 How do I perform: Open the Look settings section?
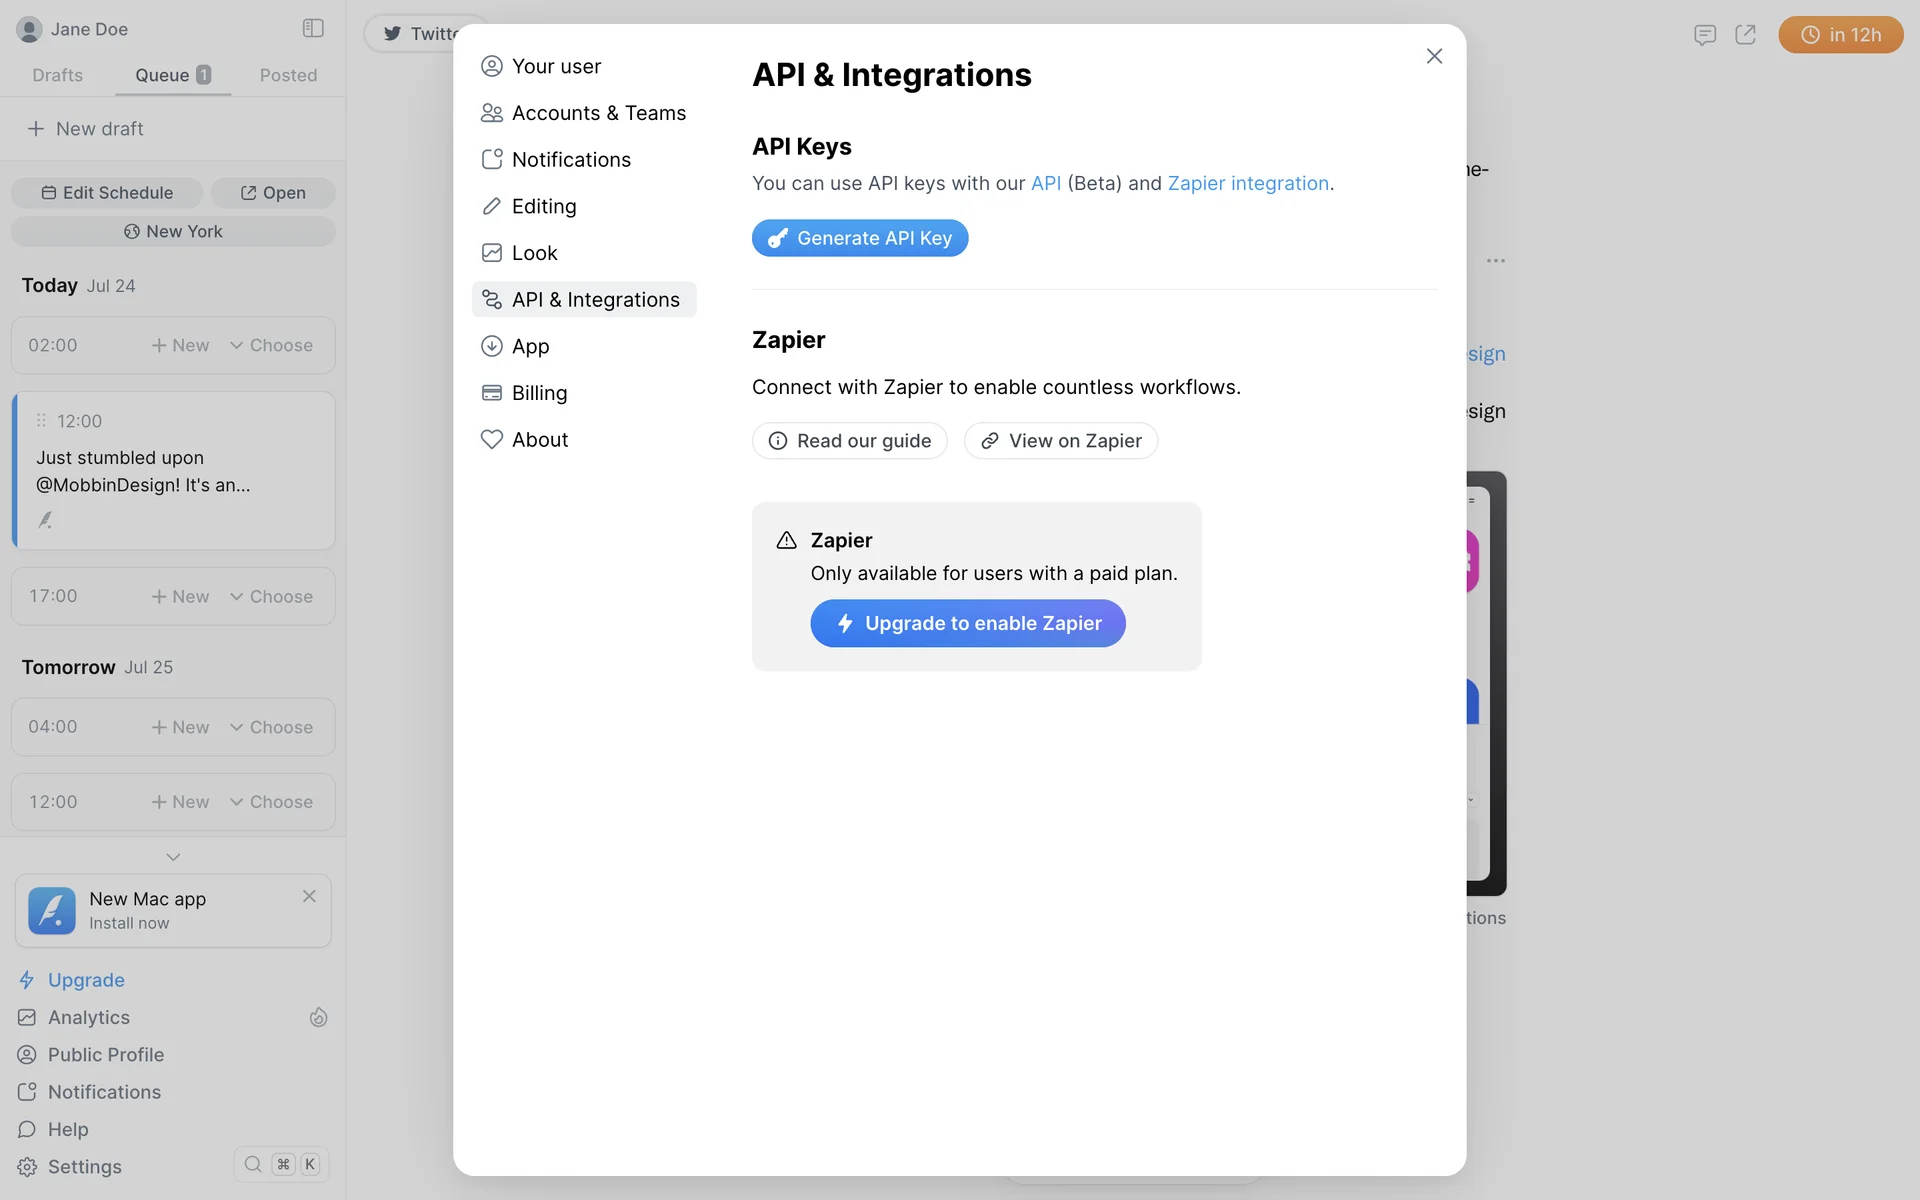(534, 253)
